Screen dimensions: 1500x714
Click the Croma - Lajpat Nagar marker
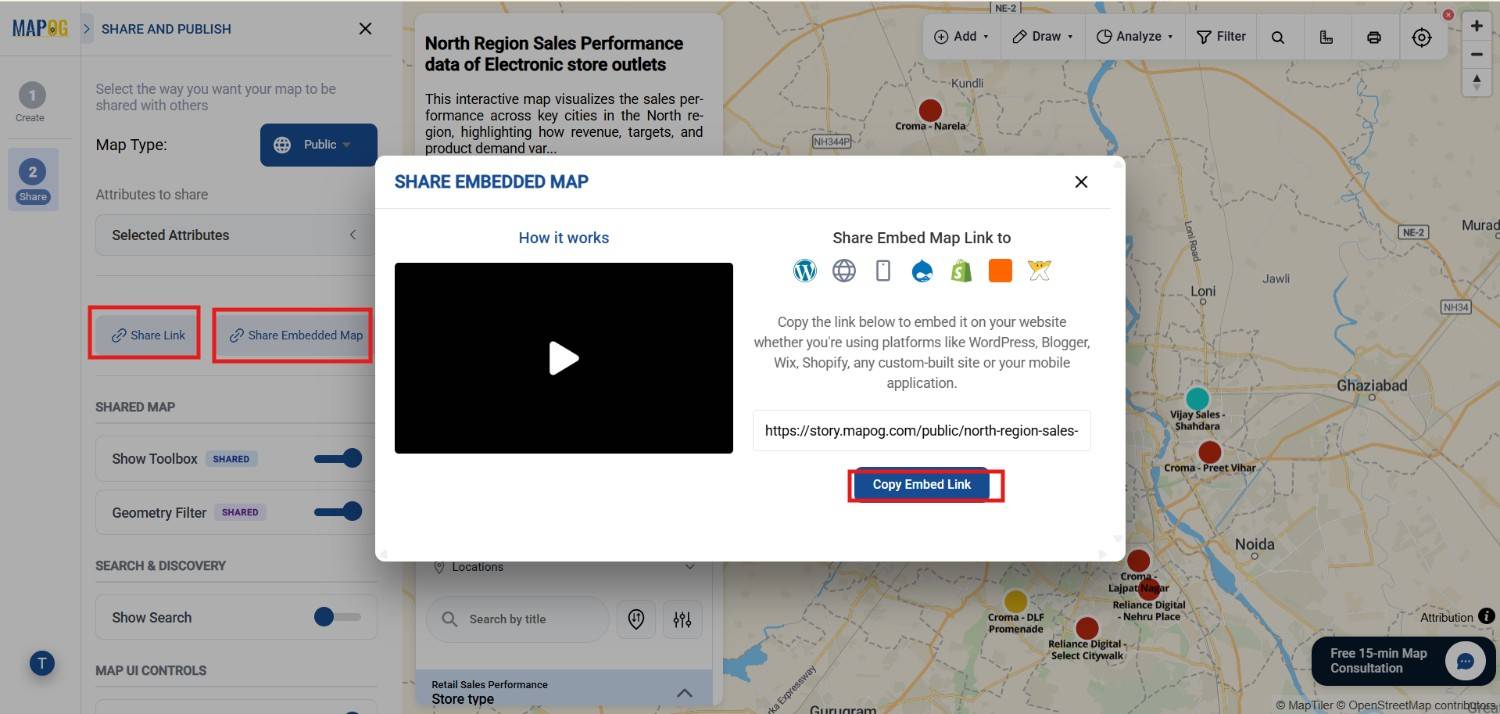(1138, 560)
